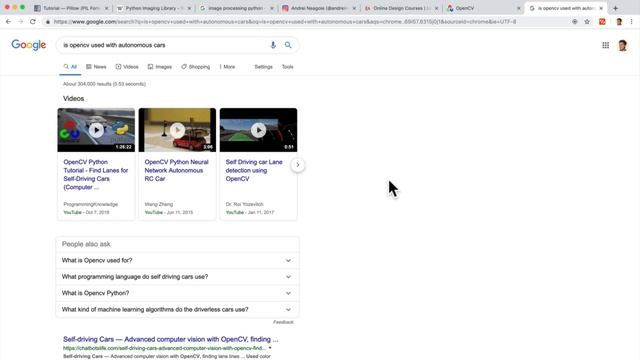The width and height of the screenshot is (640, 360).
Task: Open 'Self Driving car Lane detection using OpenCV' link
Action: (x=254, y=170)
